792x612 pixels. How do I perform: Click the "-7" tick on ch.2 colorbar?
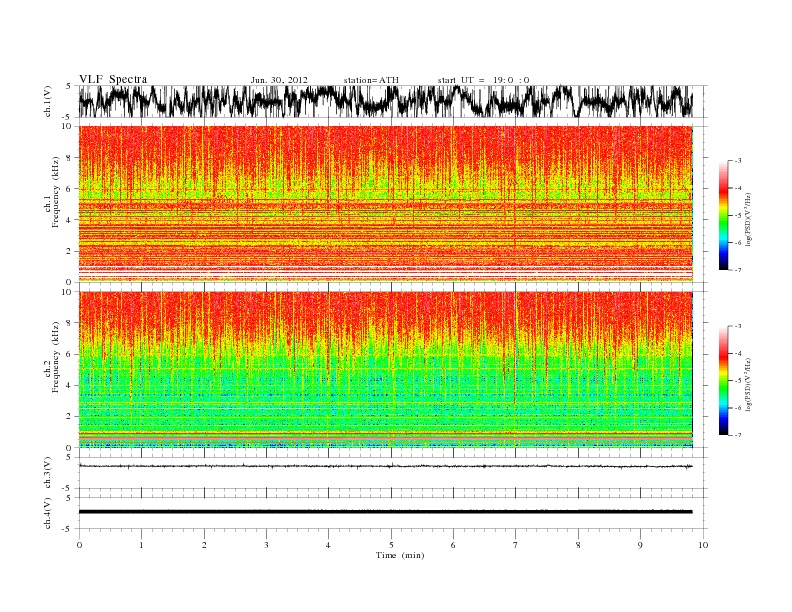(x=738, y=435)
